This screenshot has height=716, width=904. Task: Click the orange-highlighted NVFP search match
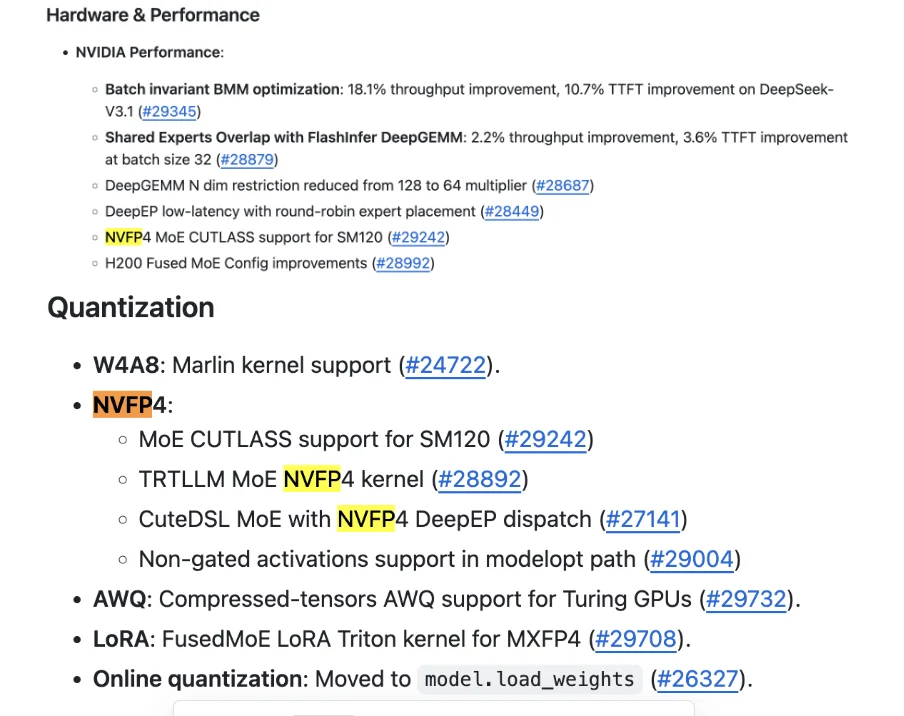(122, 405)
